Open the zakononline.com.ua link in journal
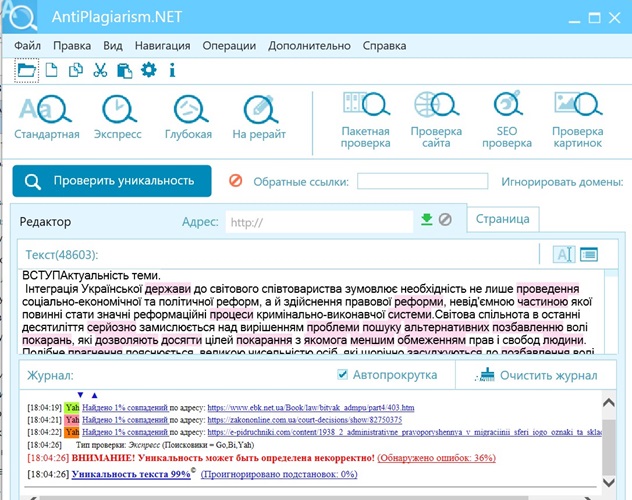The width and height of the screenshot is (632, 500). coord(305,420)
